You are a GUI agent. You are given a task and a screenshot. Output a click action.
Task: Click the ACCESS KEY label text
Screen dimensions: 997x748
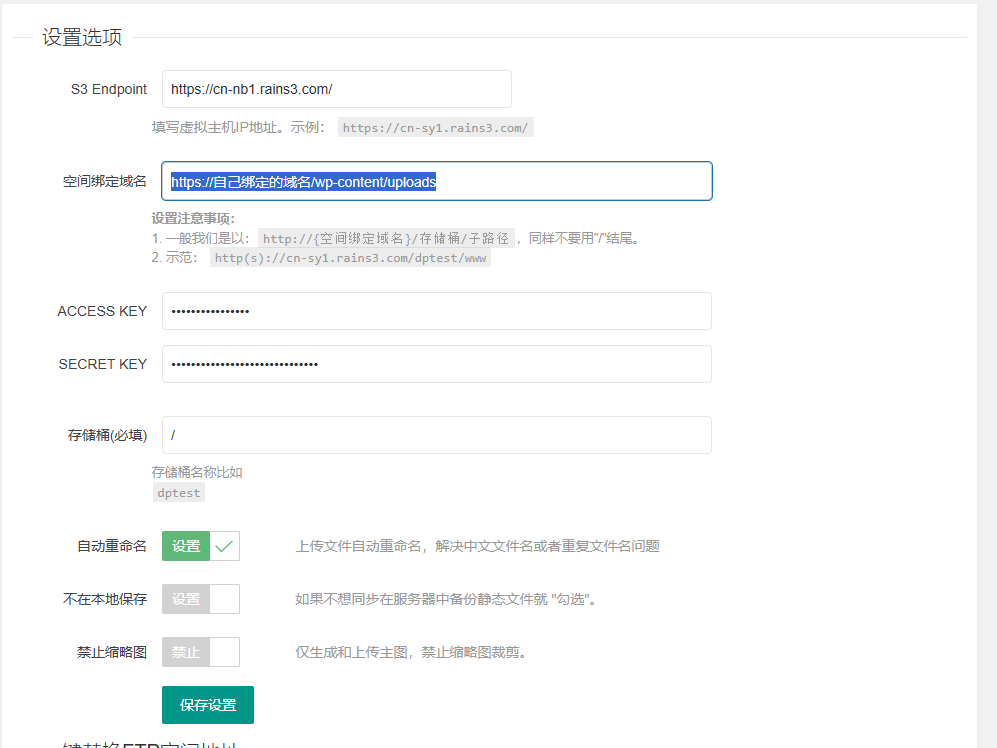coord(102,311)
